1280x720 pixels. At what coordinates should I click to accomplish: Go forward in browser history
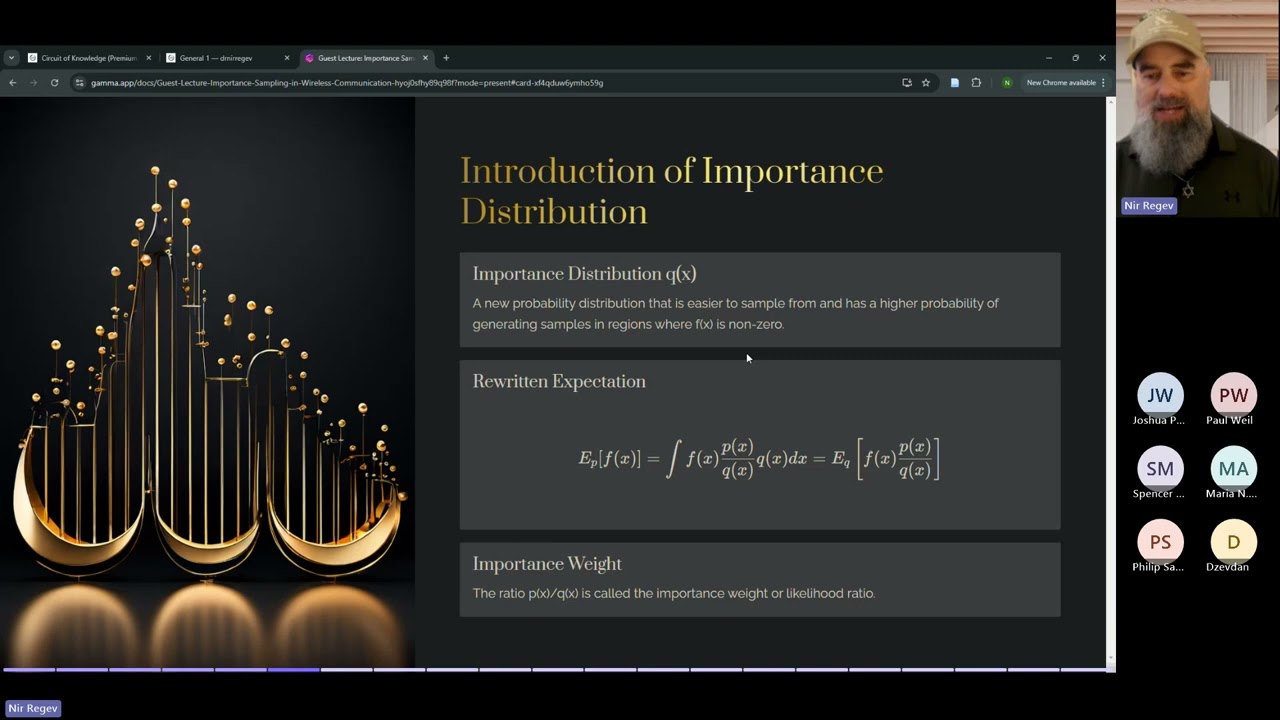tap(33, 83)
